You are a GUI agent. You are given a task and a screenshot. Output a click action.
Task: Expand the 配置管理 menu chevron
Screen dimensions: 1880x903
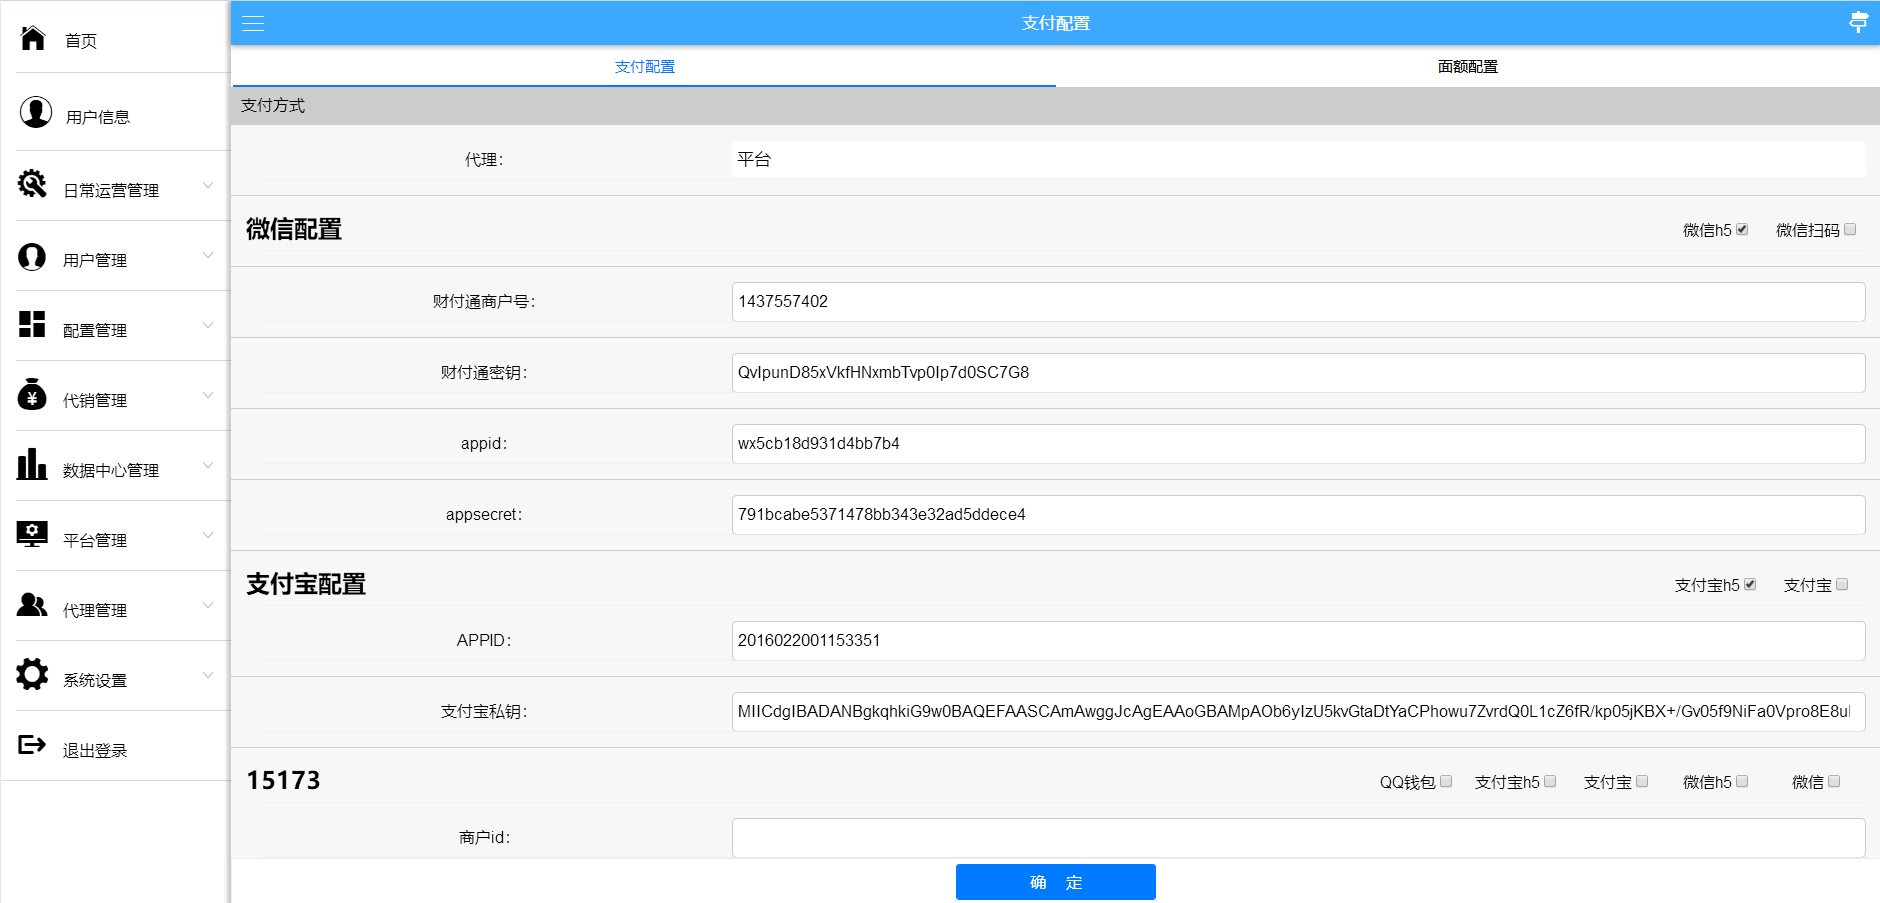[208, 325]
